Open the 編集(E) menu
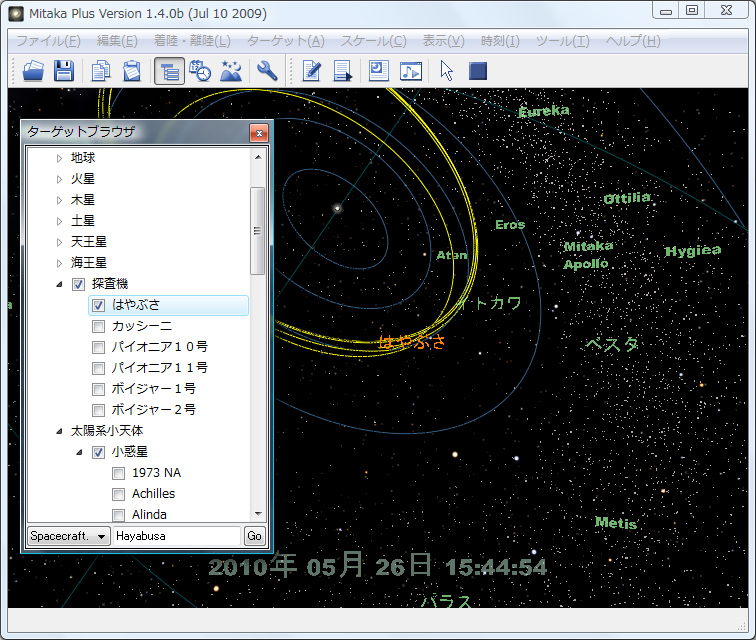Image resolution: width=756 pixels, height=640 pixels. (117, 41)
